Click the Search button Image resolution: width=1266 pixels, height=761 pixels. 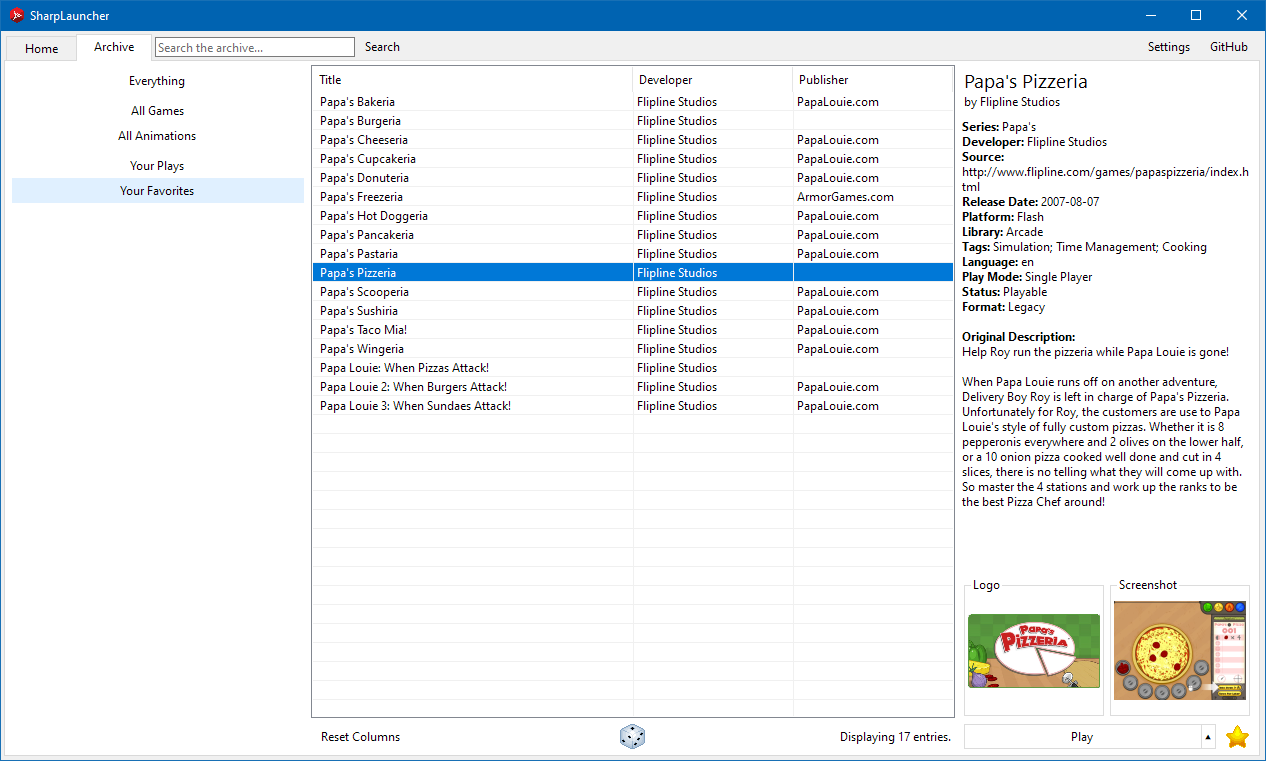(382, 47)
